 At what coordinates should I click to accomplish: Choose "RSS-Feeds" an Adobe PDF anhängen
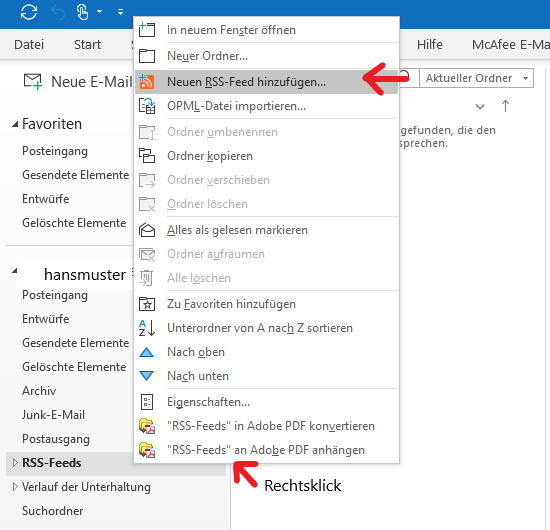[267, 450]
